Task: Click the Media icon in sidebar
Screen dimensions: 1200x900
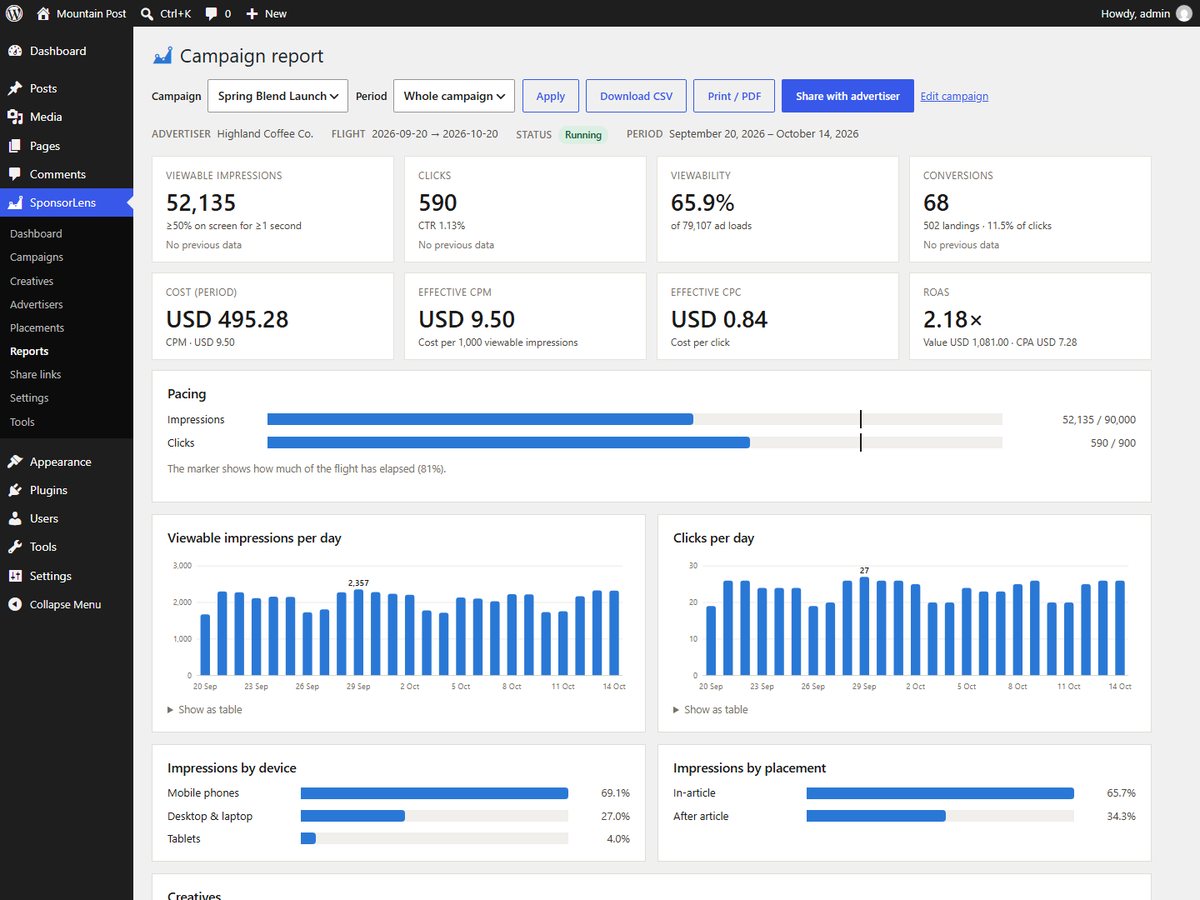Action: point(15,117)
